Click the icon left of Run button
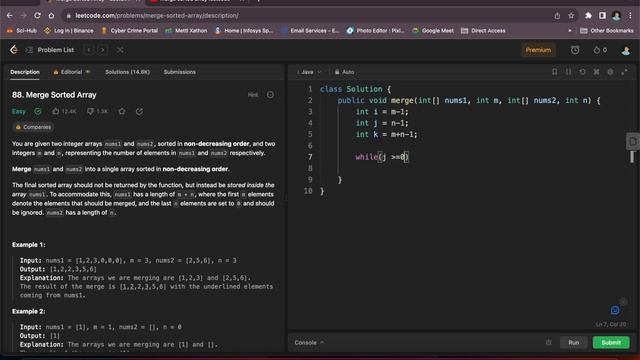This screenshot has width=640, height=360. coord(548,342)
